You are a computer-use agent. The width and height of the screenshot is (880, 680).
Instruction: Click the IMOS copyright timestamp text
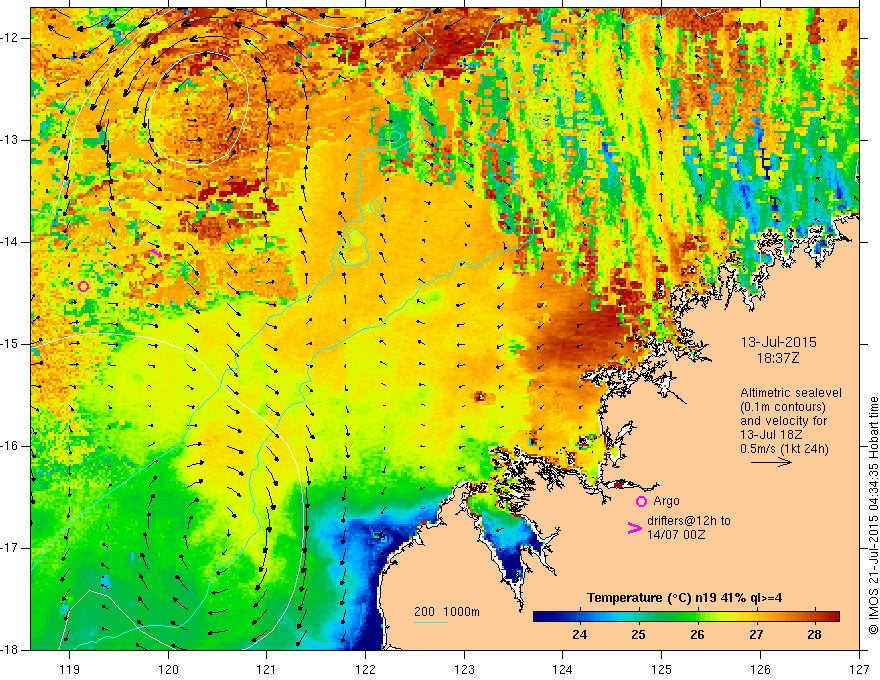tap(873, 515)
